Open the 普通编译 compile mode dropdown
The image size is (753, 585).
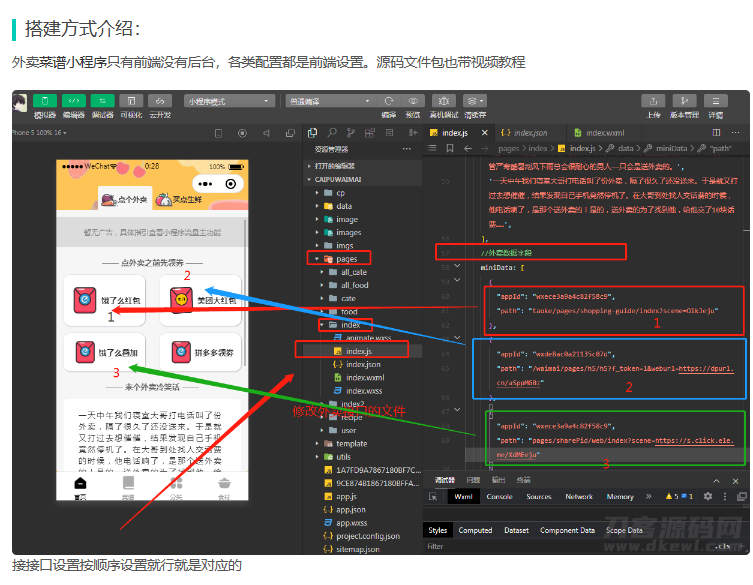click(325, 101)
